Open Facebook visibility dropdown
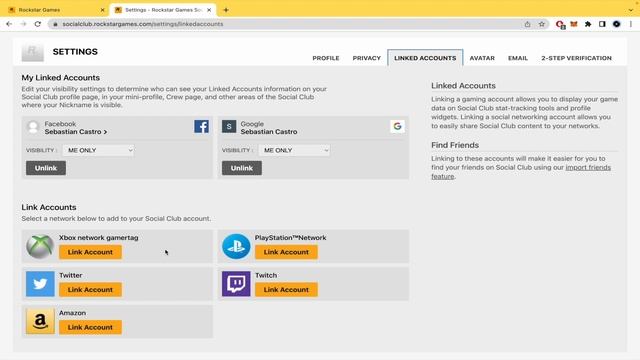Viewport: 640px width, 360px height. pos(98,150)
